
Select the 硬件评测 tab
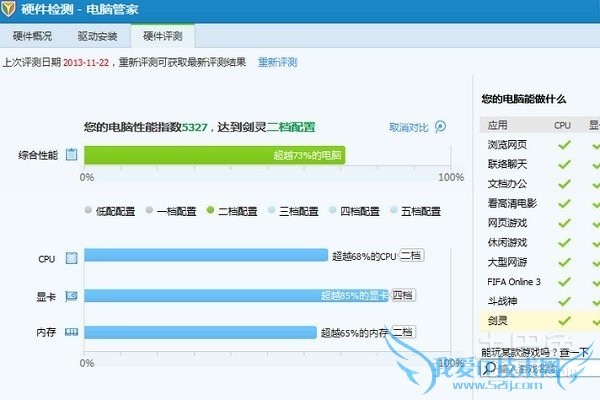click(163, 36)
